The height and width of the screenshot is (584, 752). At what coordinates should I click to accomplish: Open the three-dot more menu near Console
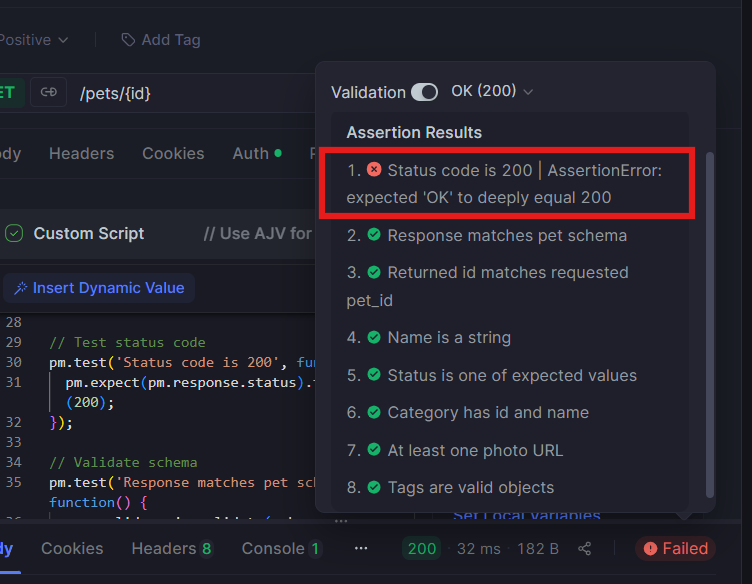click(361, 548)
